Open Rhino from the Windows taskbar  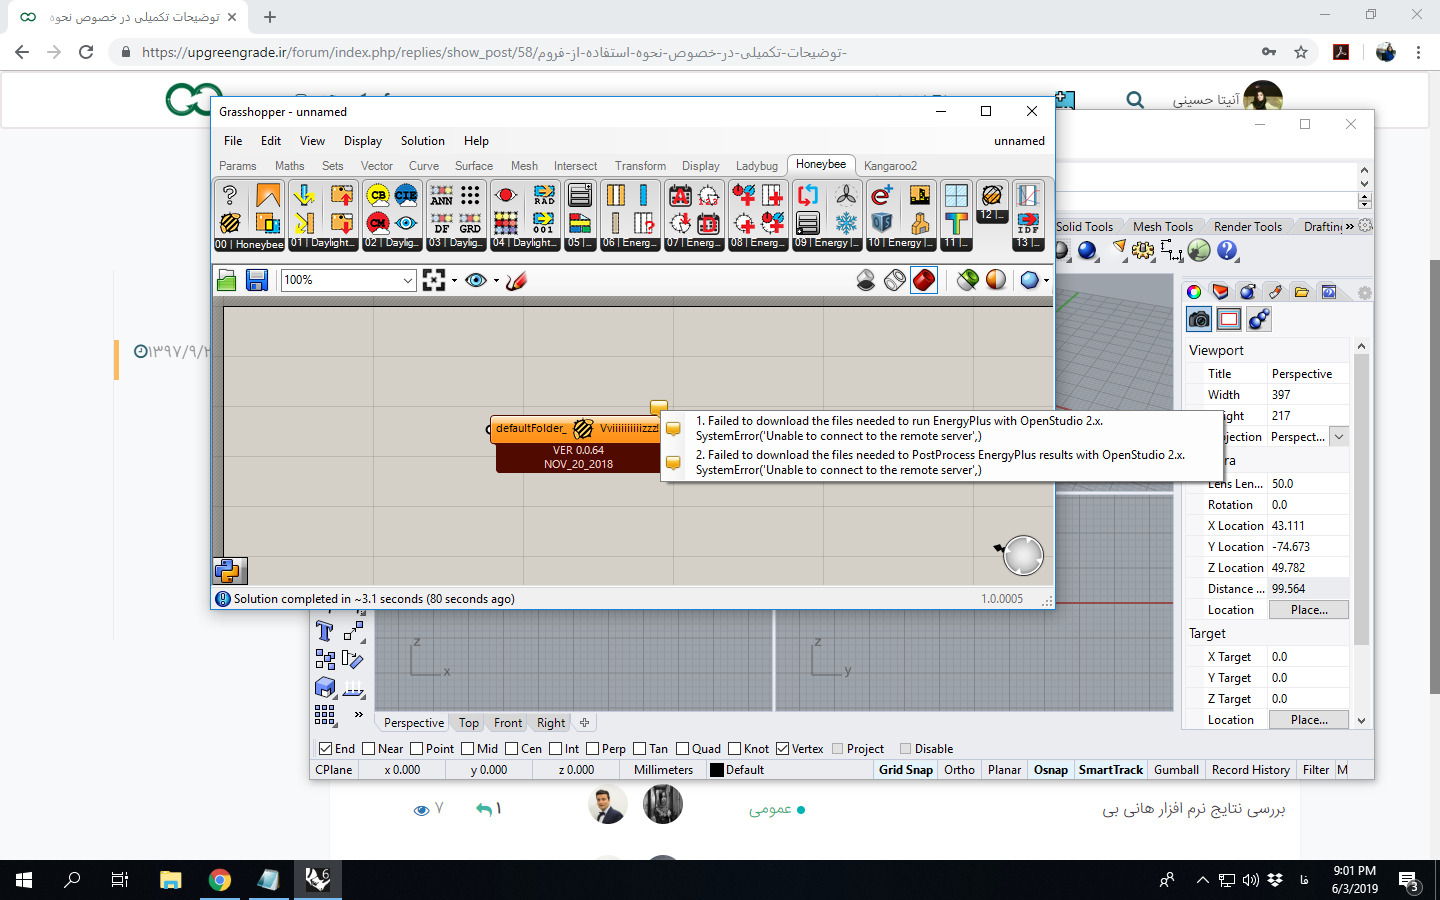(x=317, y=880)
